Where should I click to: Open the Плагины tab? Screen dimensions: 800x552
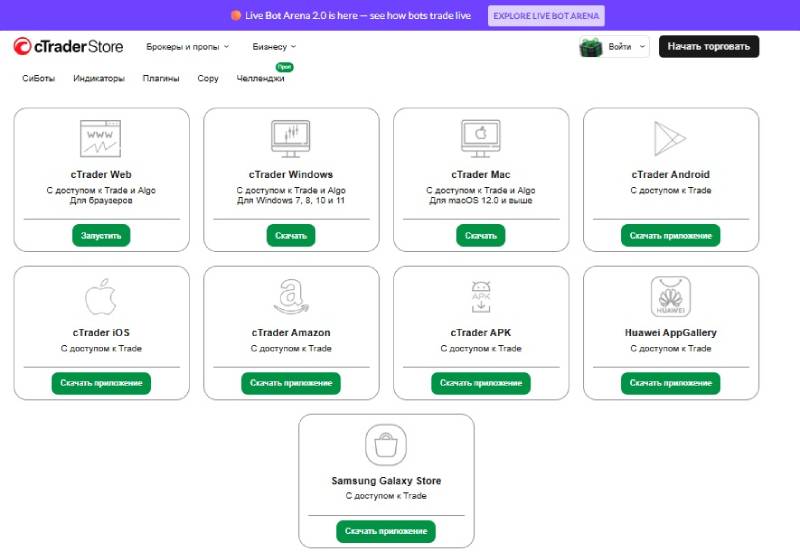(161, 78)
